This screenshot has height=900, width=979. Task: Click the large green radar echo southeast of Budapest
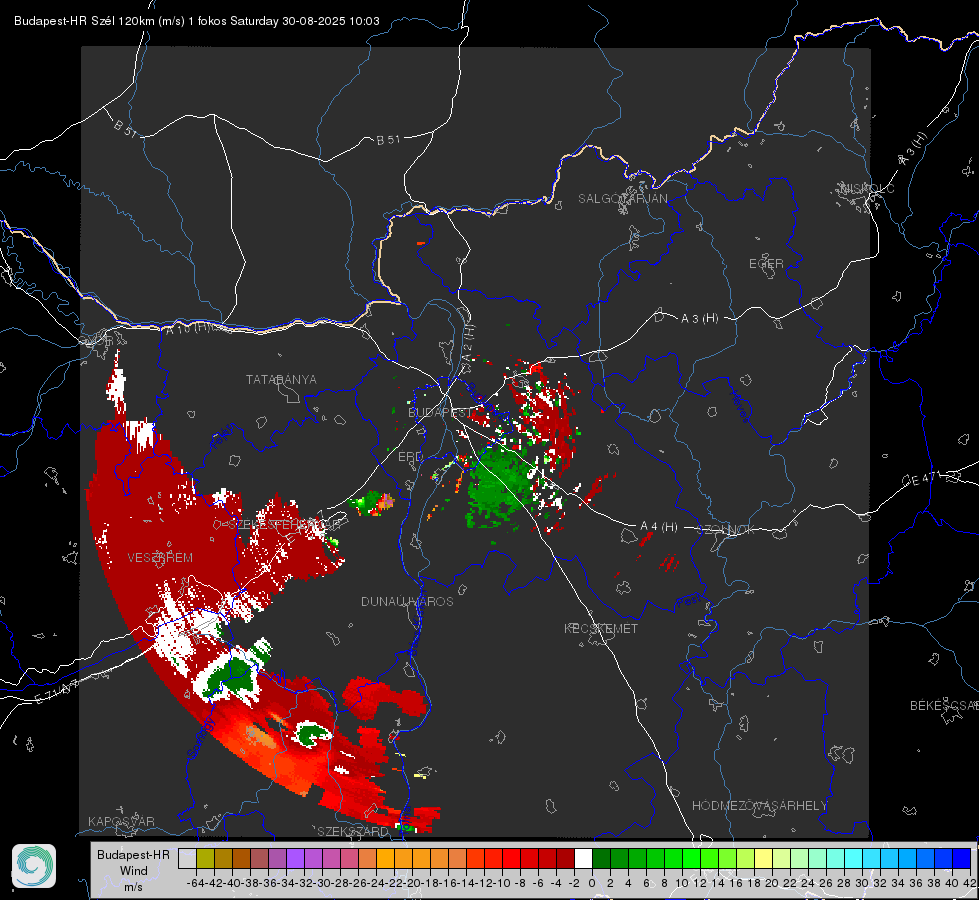[x=498, y=489]
